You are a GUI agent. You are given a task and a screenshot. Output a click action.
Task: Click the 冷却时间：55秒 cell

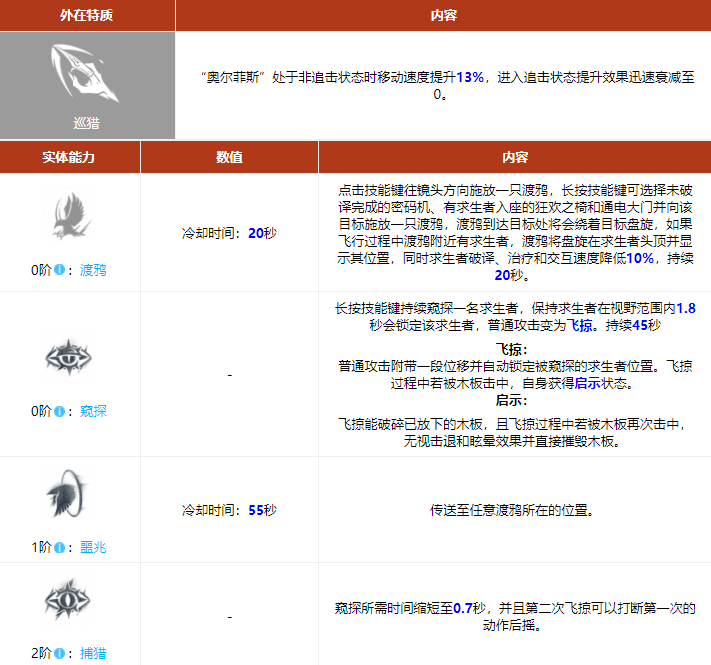click(x=229, y=510)
